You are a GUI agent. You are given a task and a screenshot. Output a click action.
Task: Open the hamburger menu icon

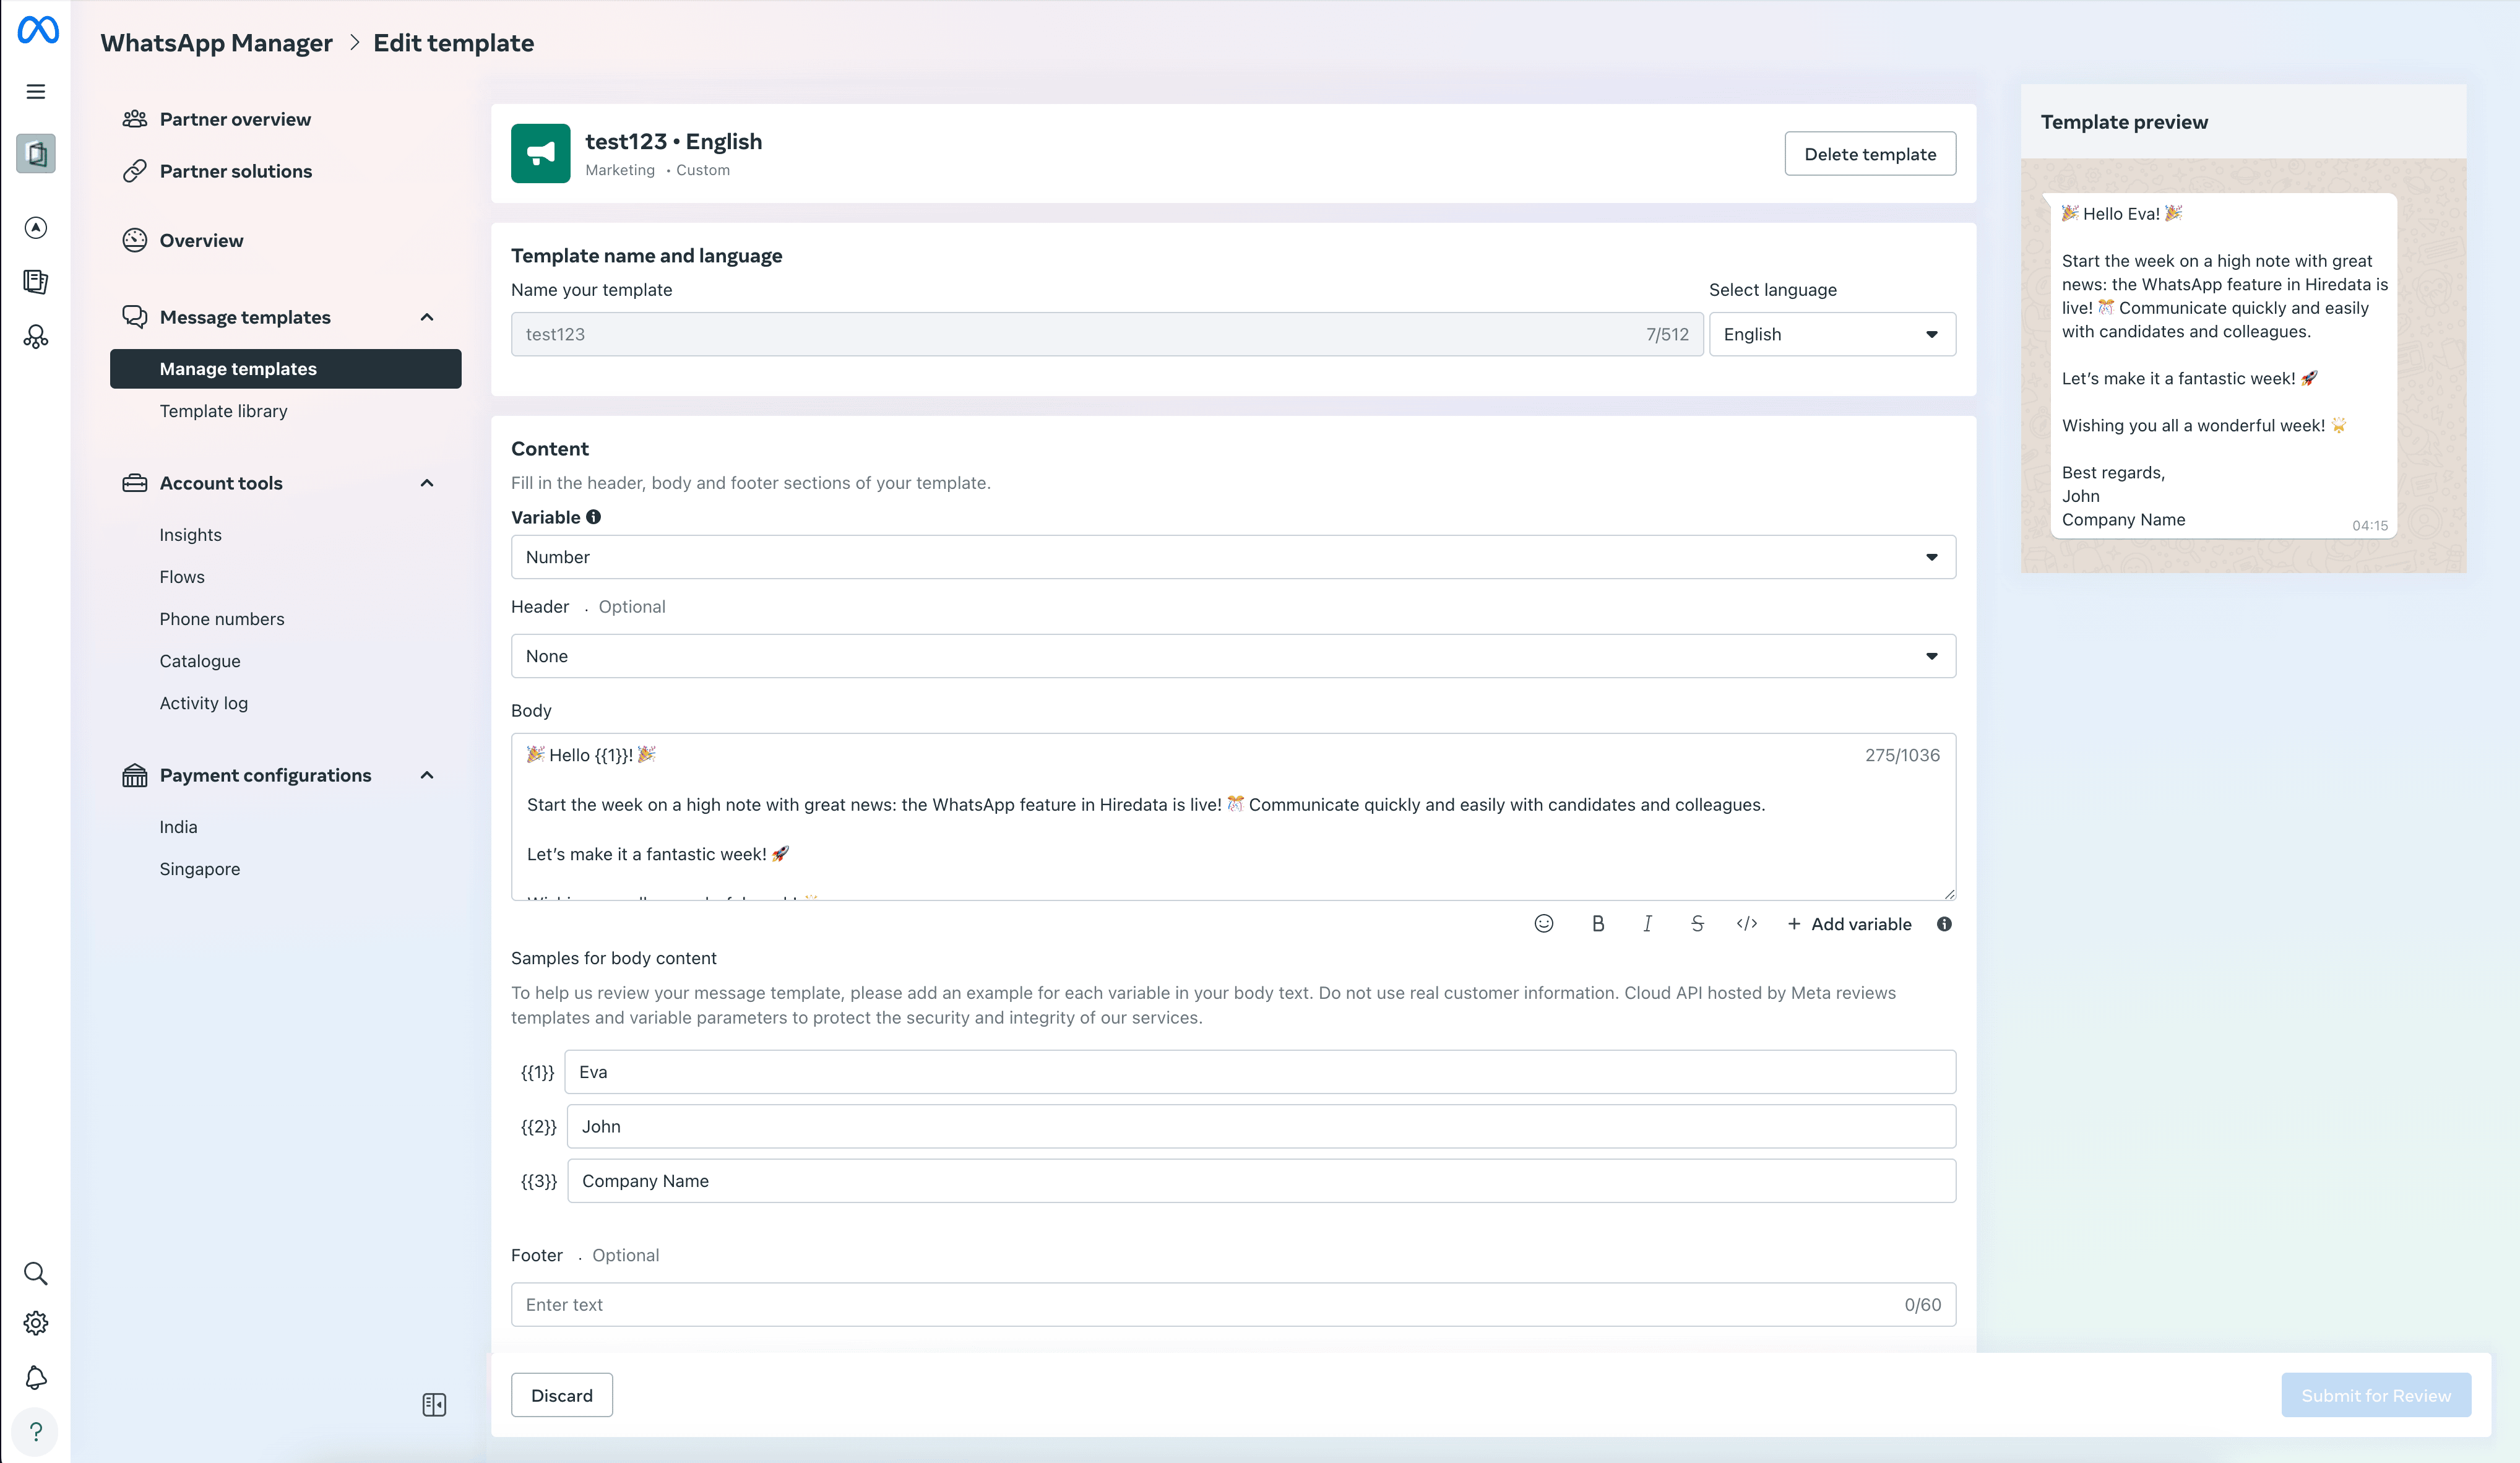coord(36,92)
